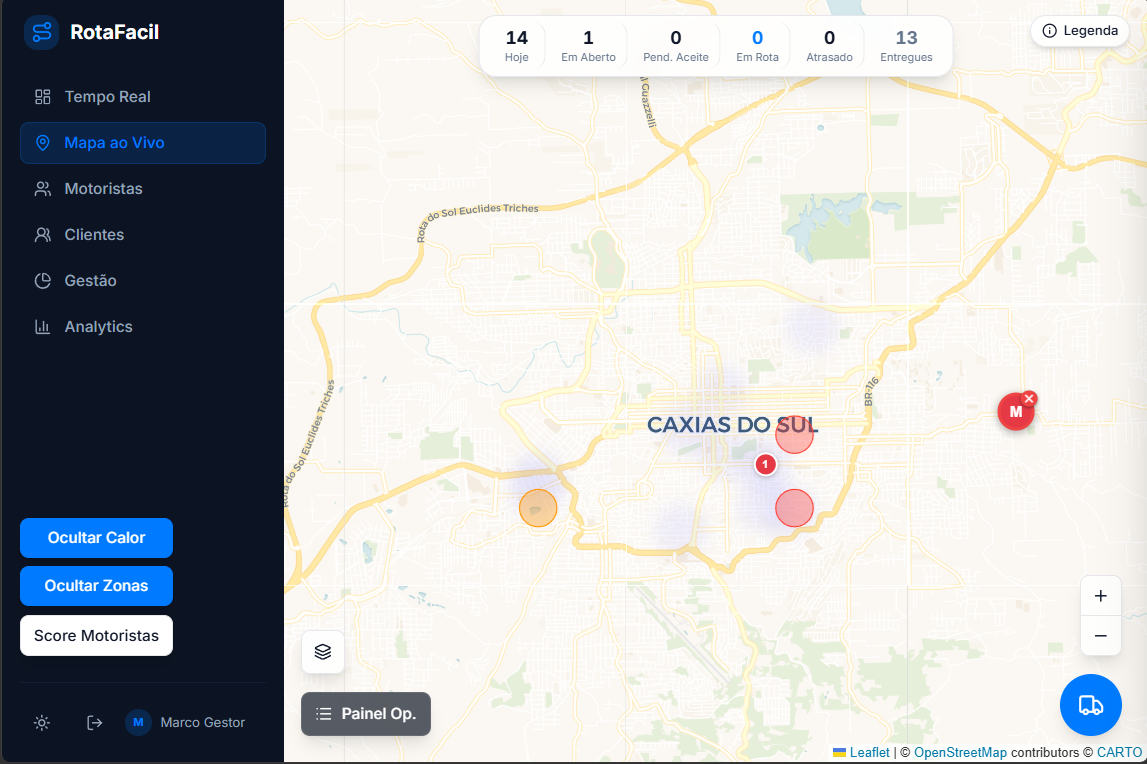
Task: Zoom out on the map
Action: (x=1100, y=635)
